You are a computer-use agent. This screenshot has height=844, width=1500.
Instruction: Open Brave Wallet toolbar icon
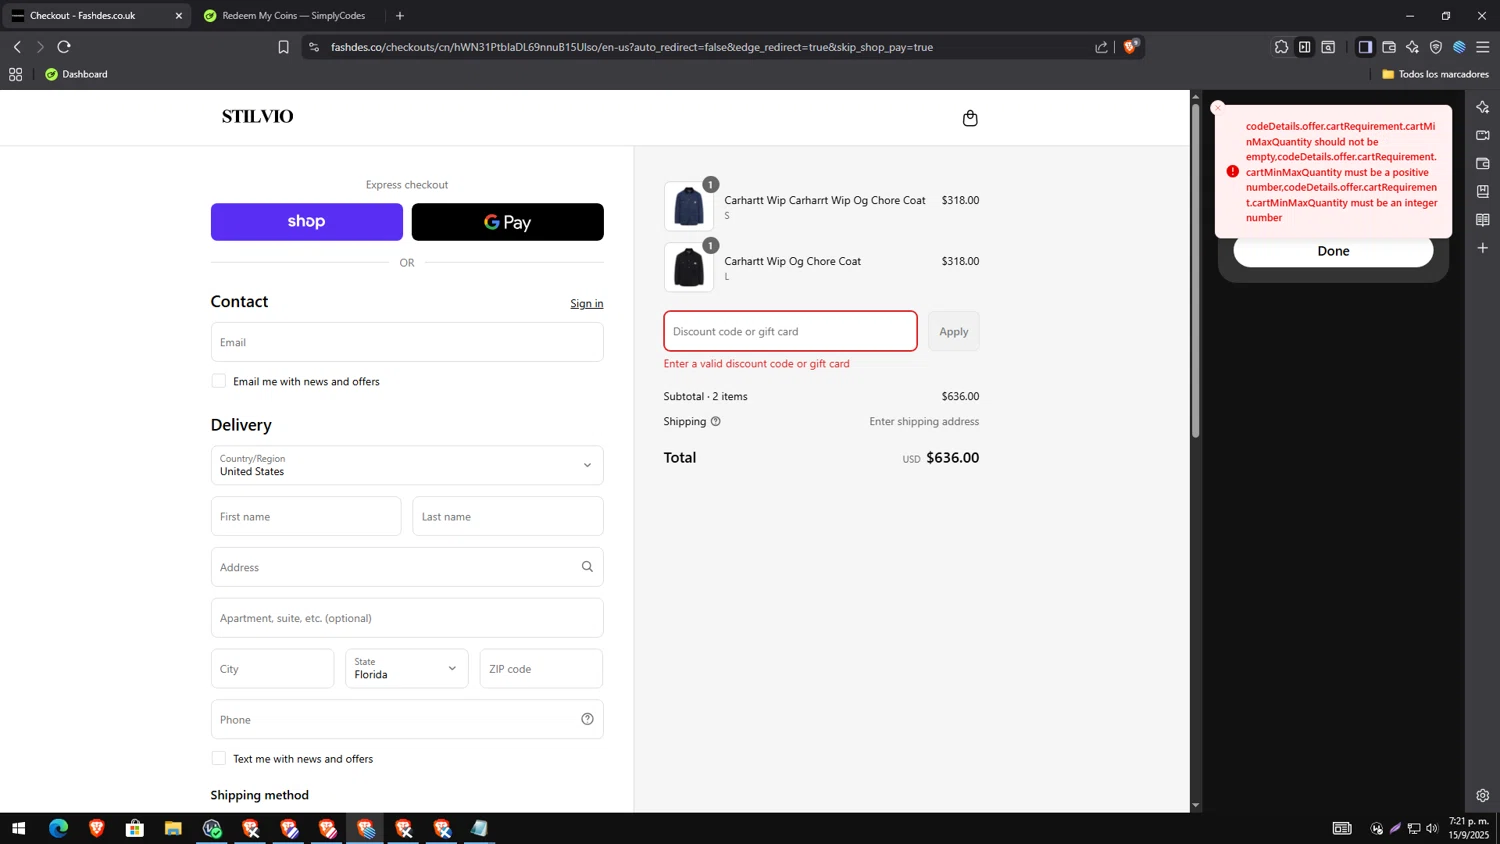pos(1389,47)
